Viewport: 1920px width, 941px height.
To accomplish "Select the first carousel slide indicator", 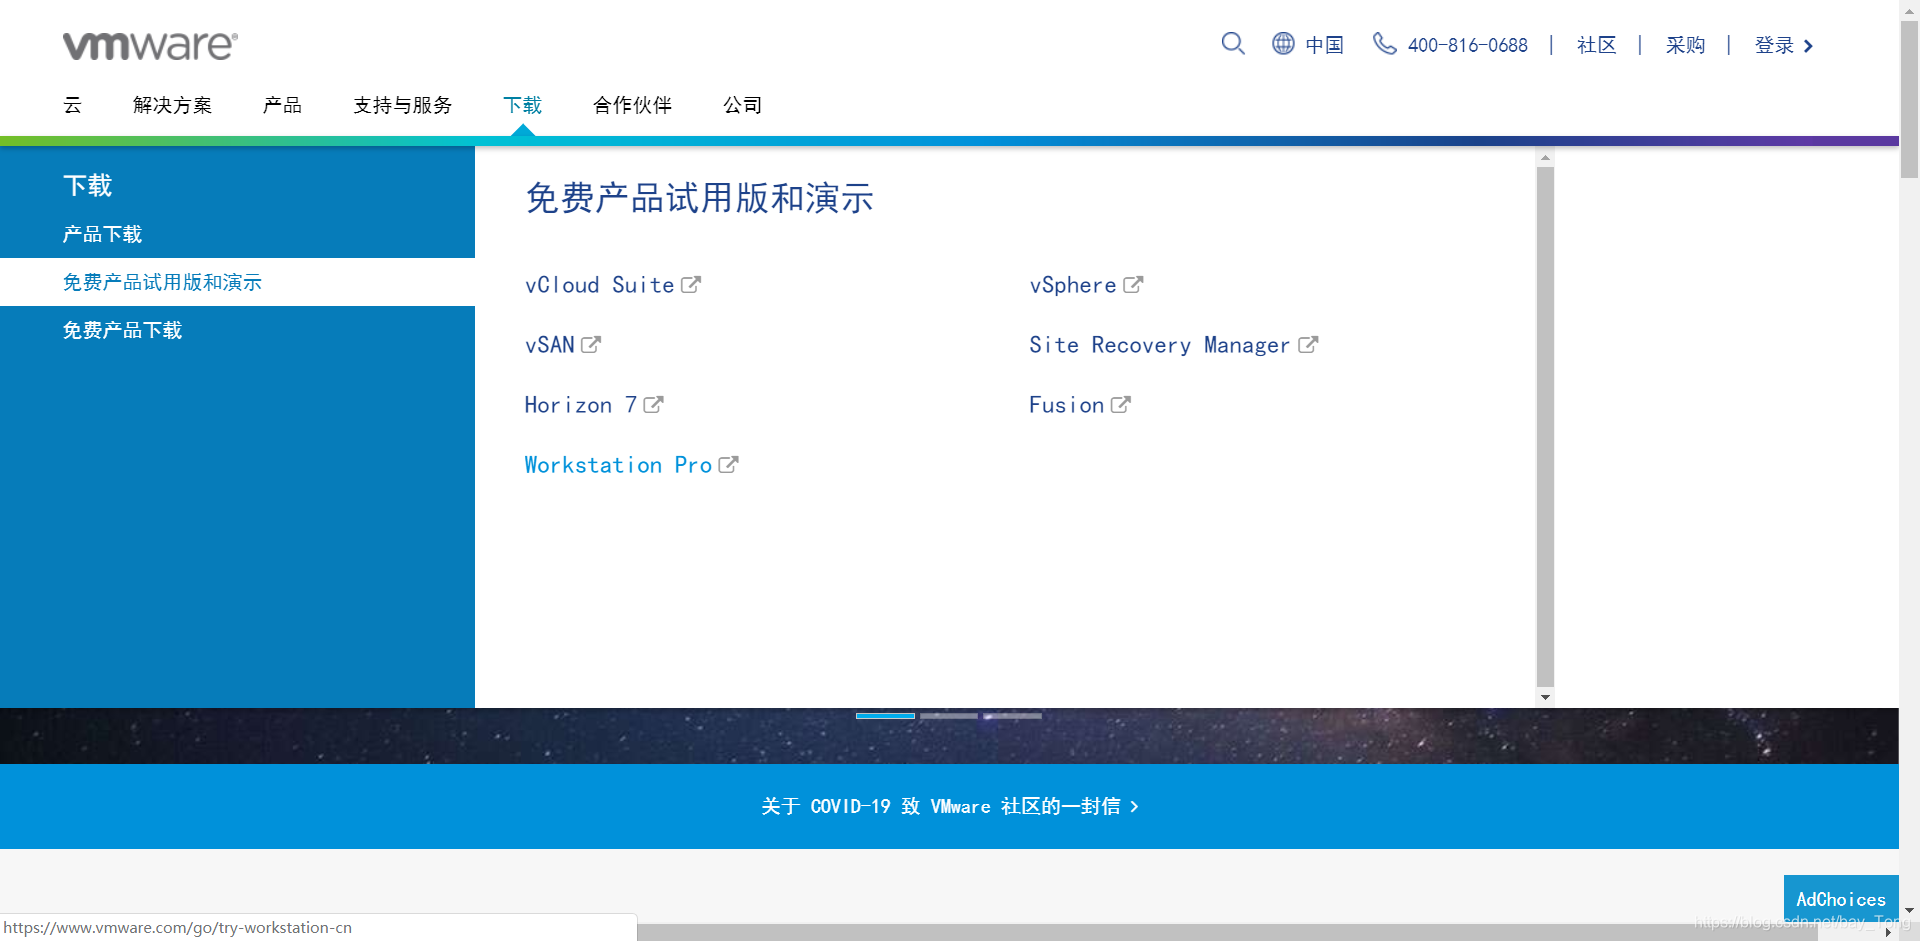I will click(885, 716).
